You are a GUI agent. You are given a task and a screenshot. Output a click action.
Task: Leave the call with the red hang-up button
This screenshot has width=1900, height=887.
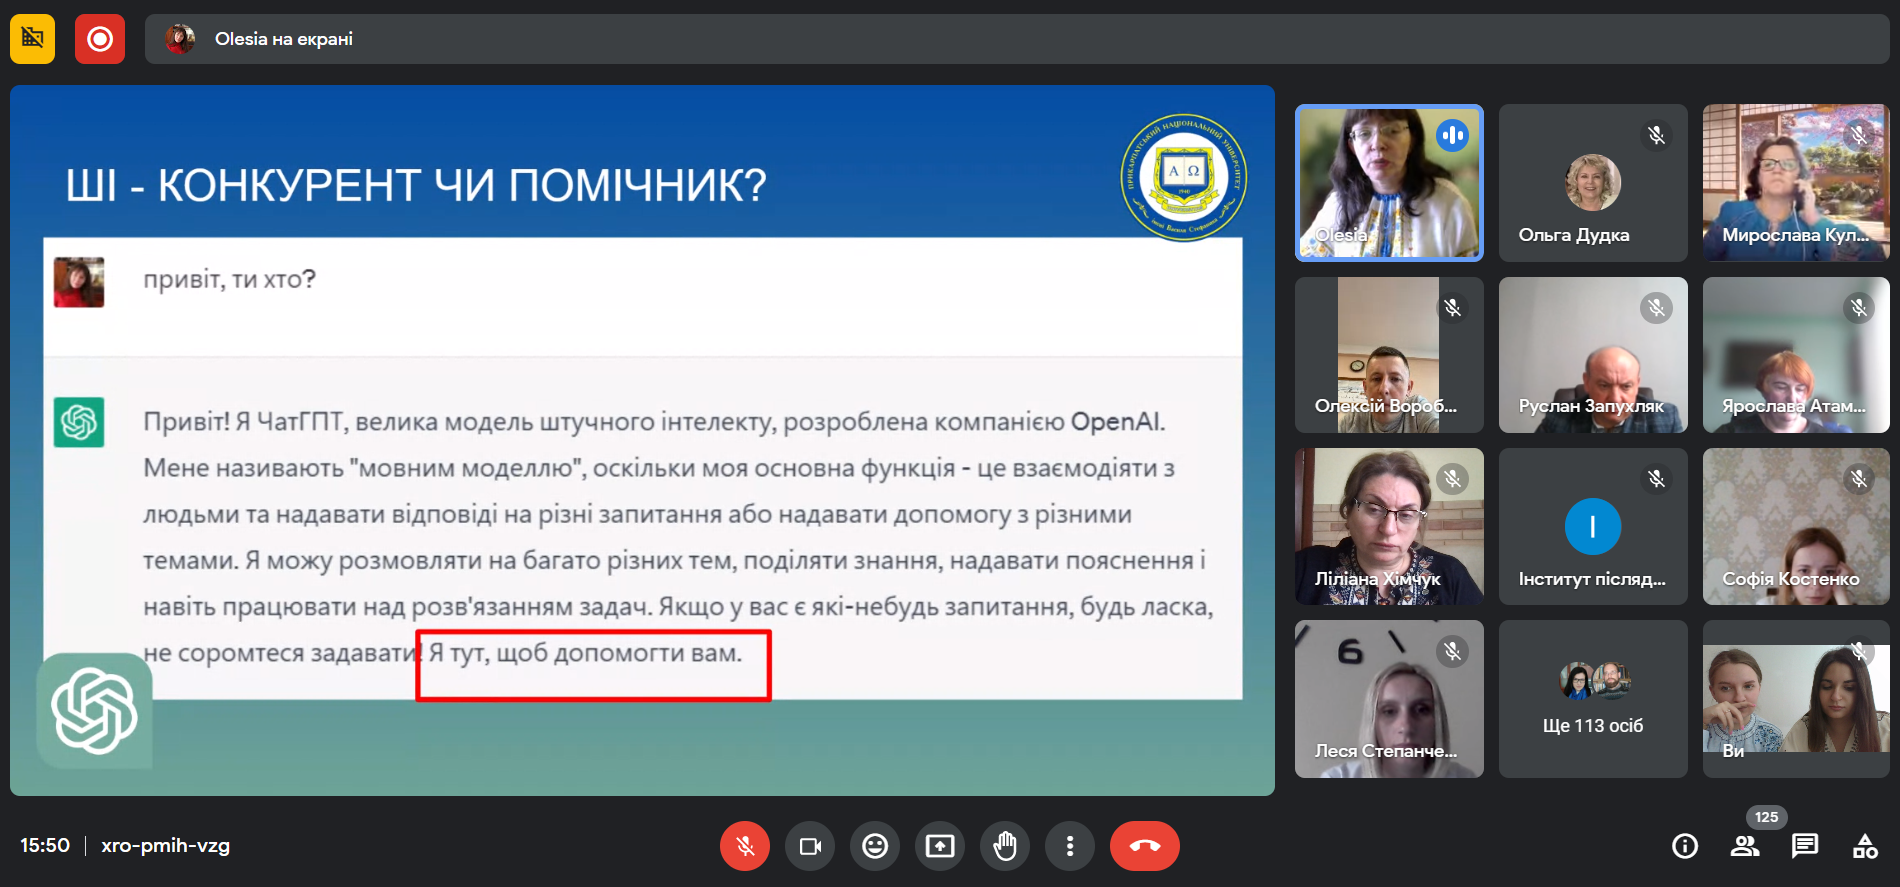(x=1144, y=846)
